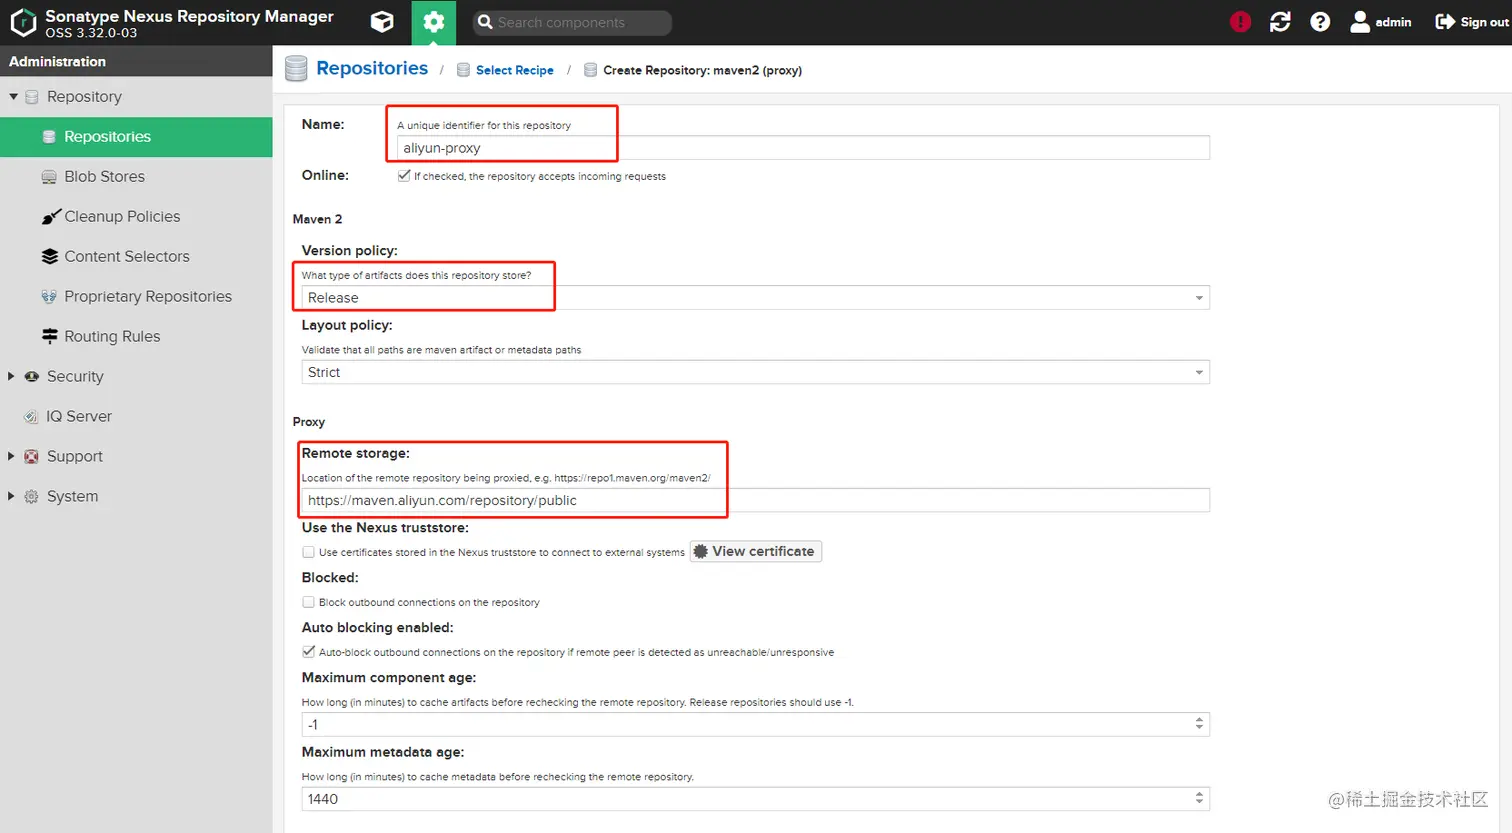Click the Support lifebuoy icon

(31, 456)
